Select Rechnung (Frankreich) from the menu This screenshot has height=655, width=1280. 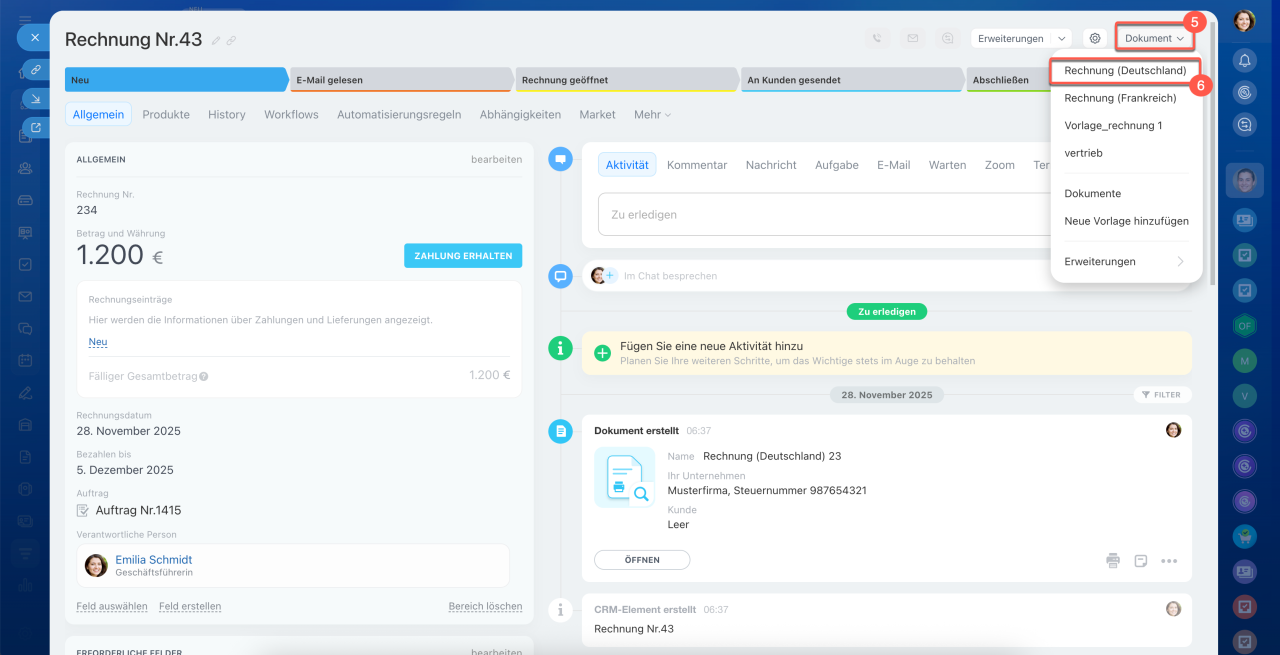[x=1119, y=98]
